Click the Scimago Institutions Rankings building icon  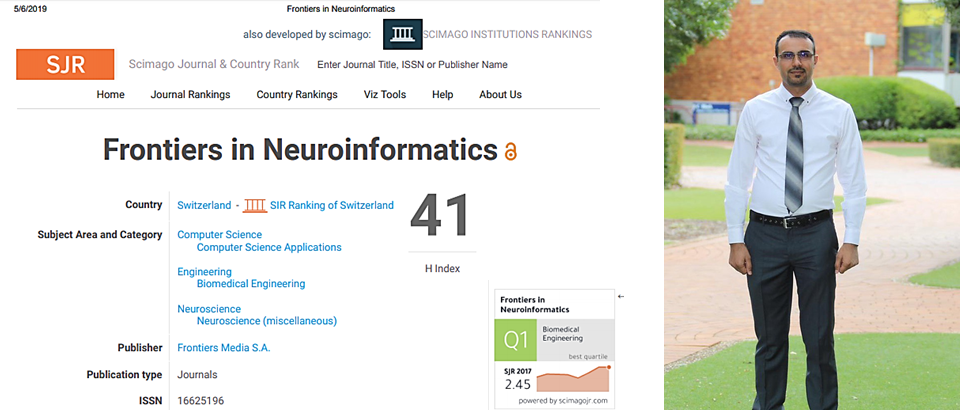point(403,35)
